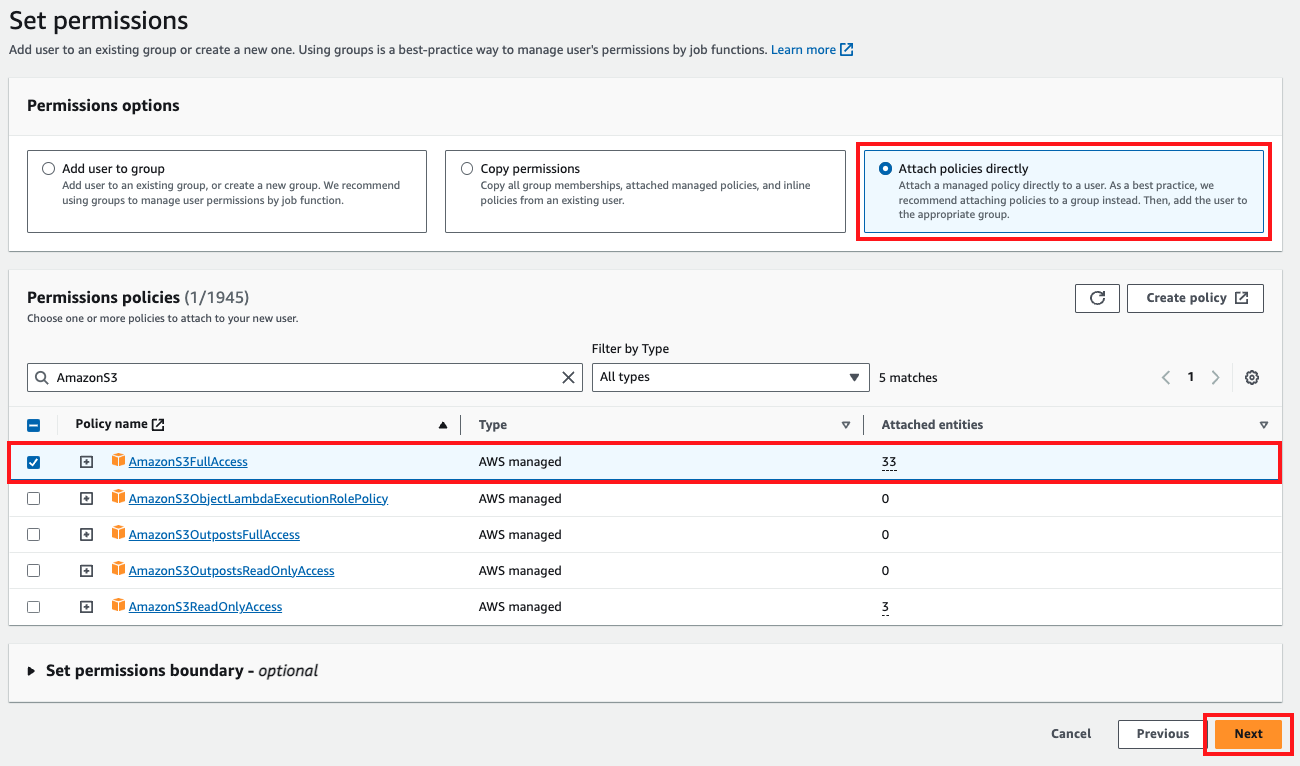Image resolution: width=1300 pixels, height=766 pixels.
Task: Clear the AmazonS3 search text with X
Action: (x=568, y=378)
